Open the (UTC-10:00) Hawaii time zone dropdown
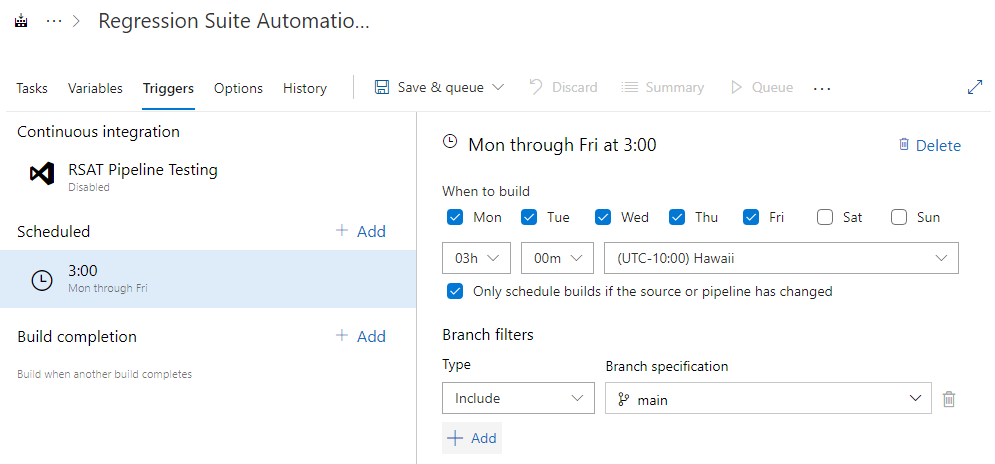 click(x=781, y=258)
